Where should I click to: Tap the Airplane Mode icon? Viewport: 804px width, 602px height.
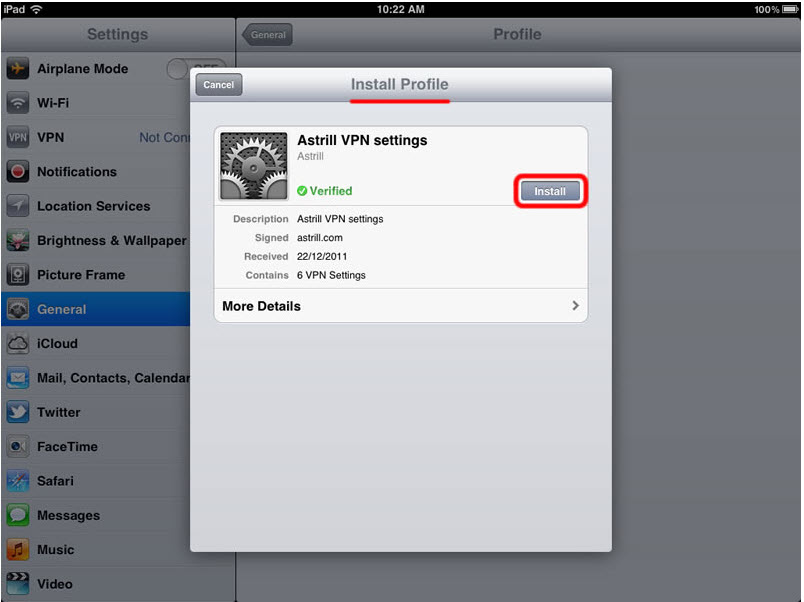pos(18,68)
